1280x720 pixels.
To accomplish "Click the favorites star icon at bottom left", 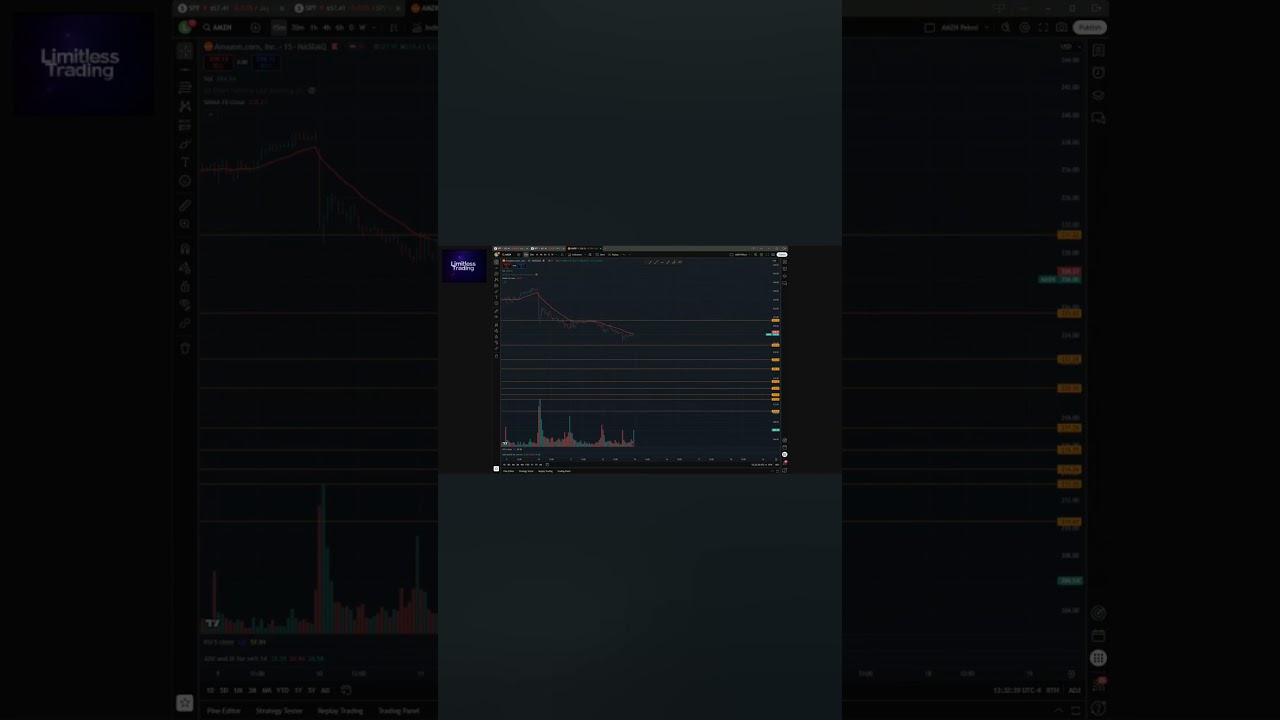I will click(184, 703).
